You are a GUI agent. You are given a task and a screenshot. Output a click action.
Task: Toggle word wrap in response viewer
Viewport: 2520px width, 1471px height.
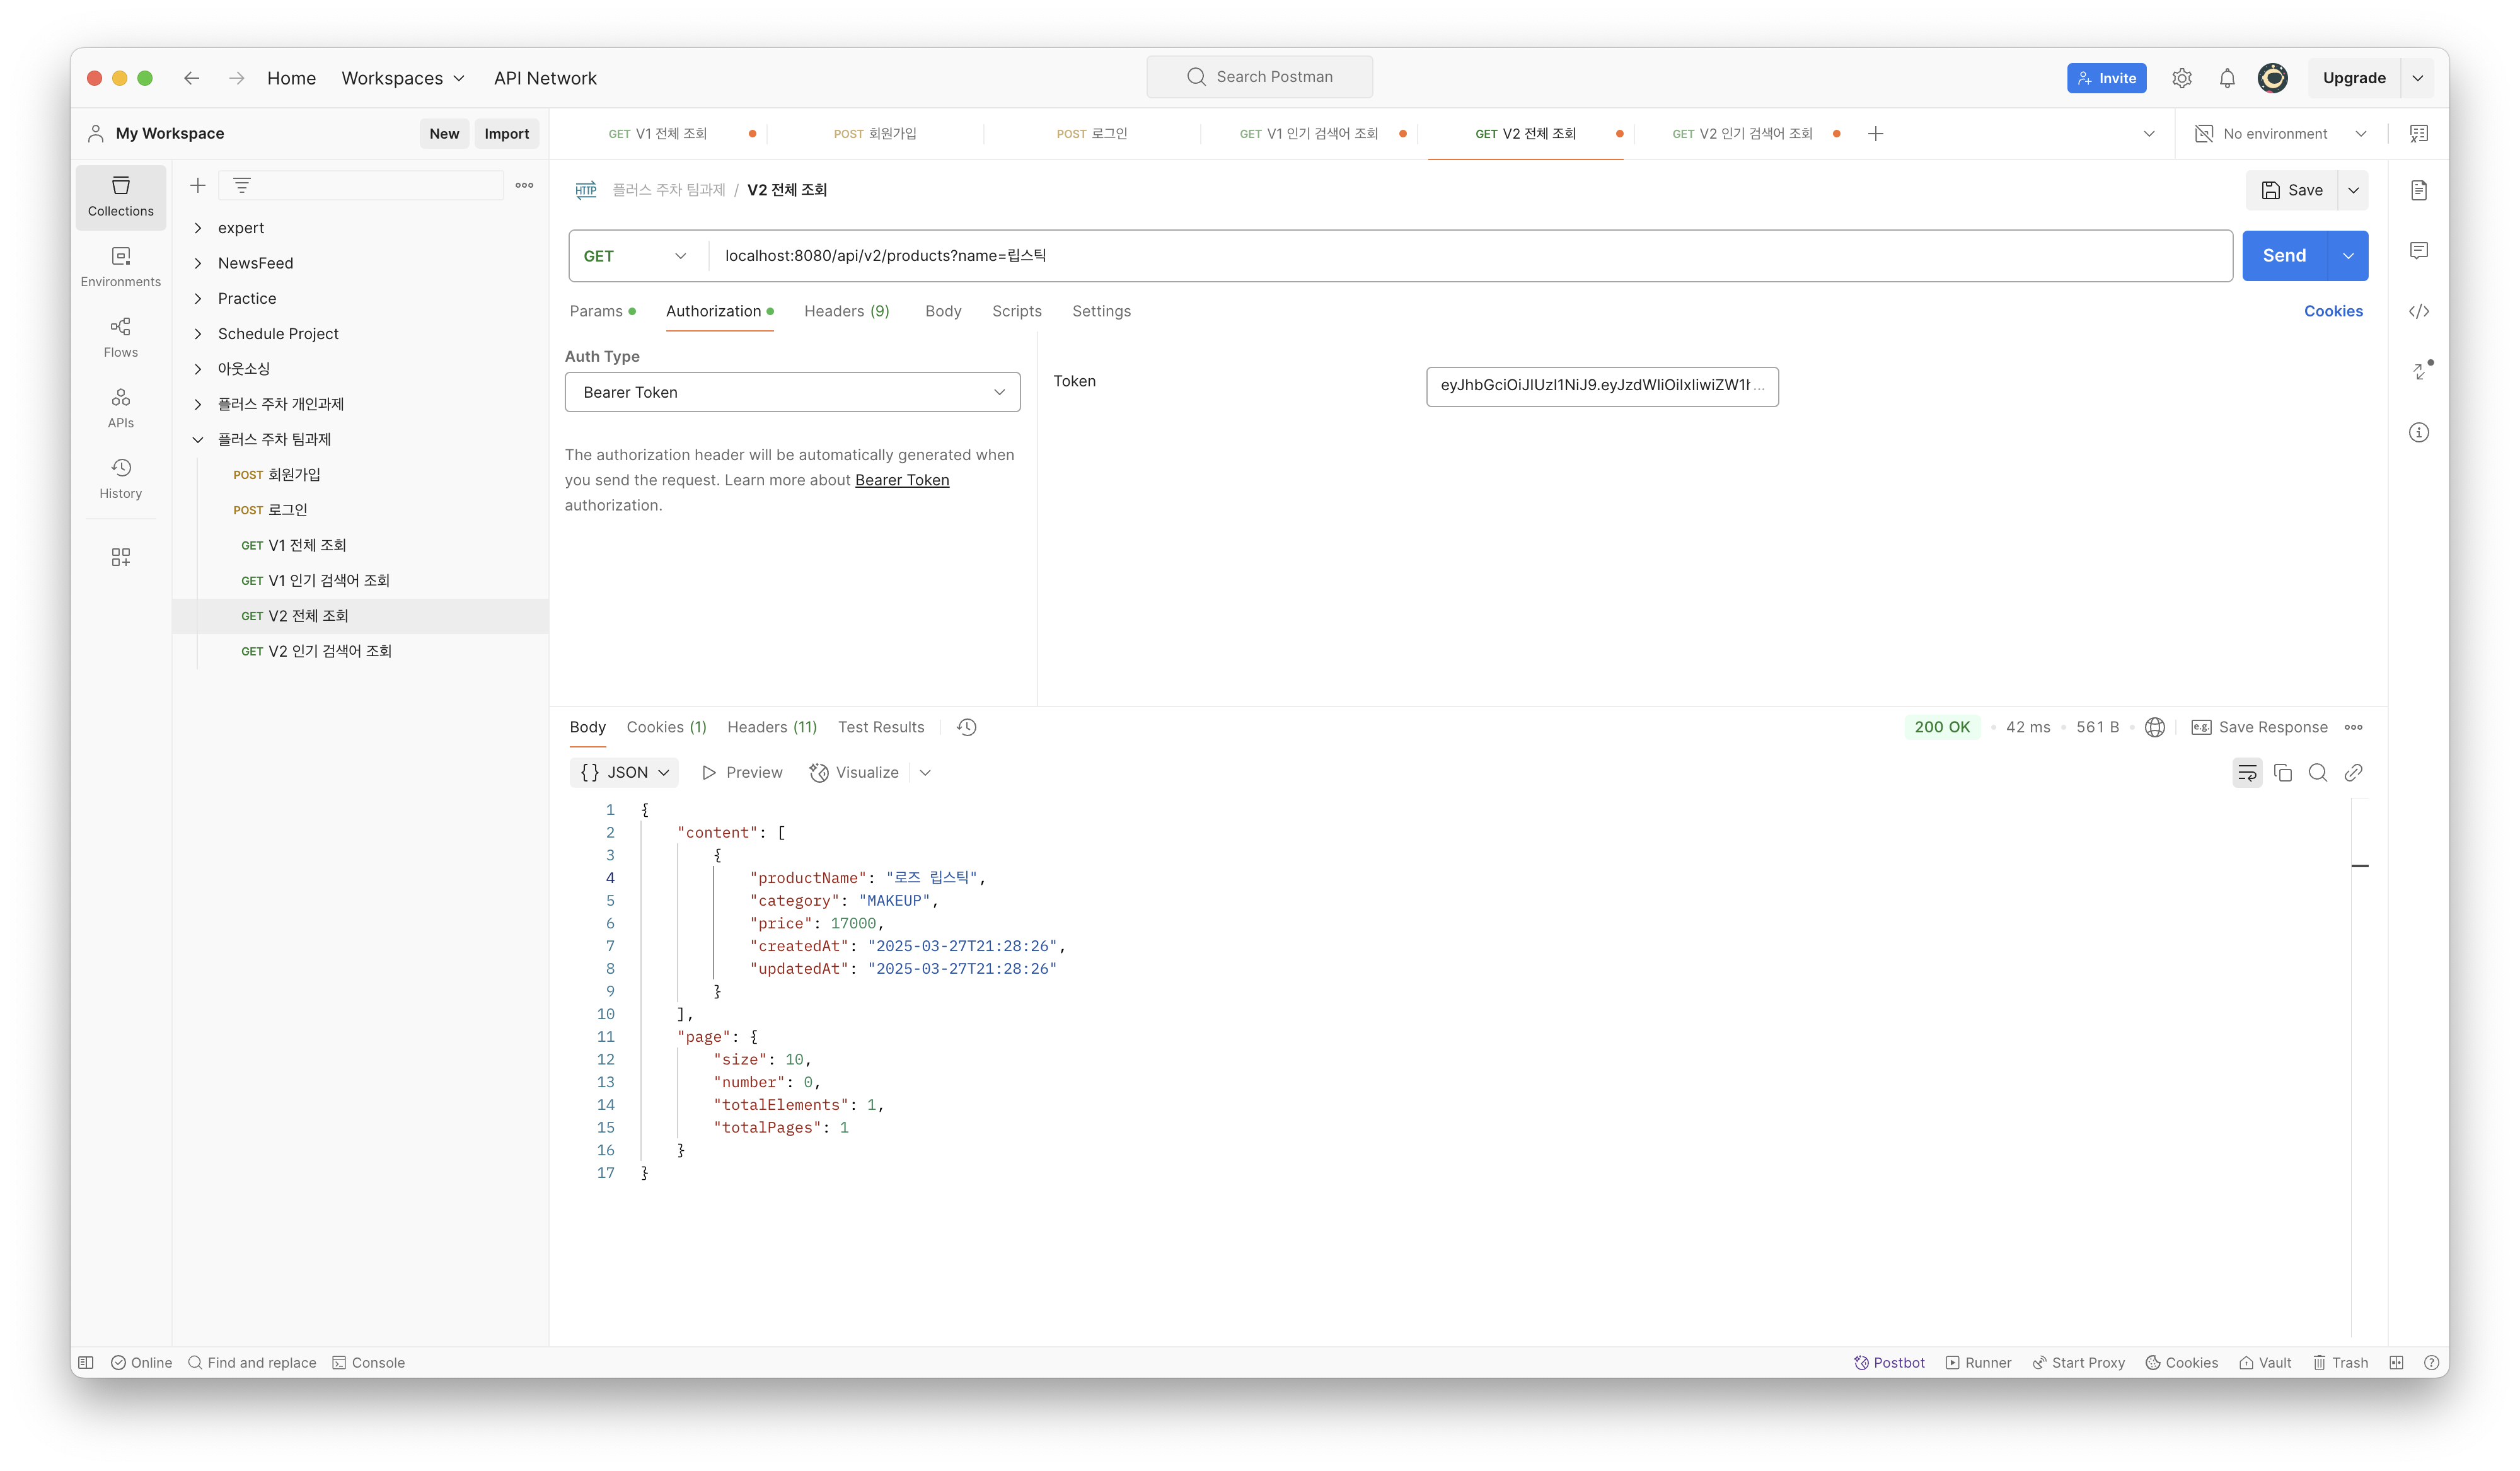[x=2246, y=772]
